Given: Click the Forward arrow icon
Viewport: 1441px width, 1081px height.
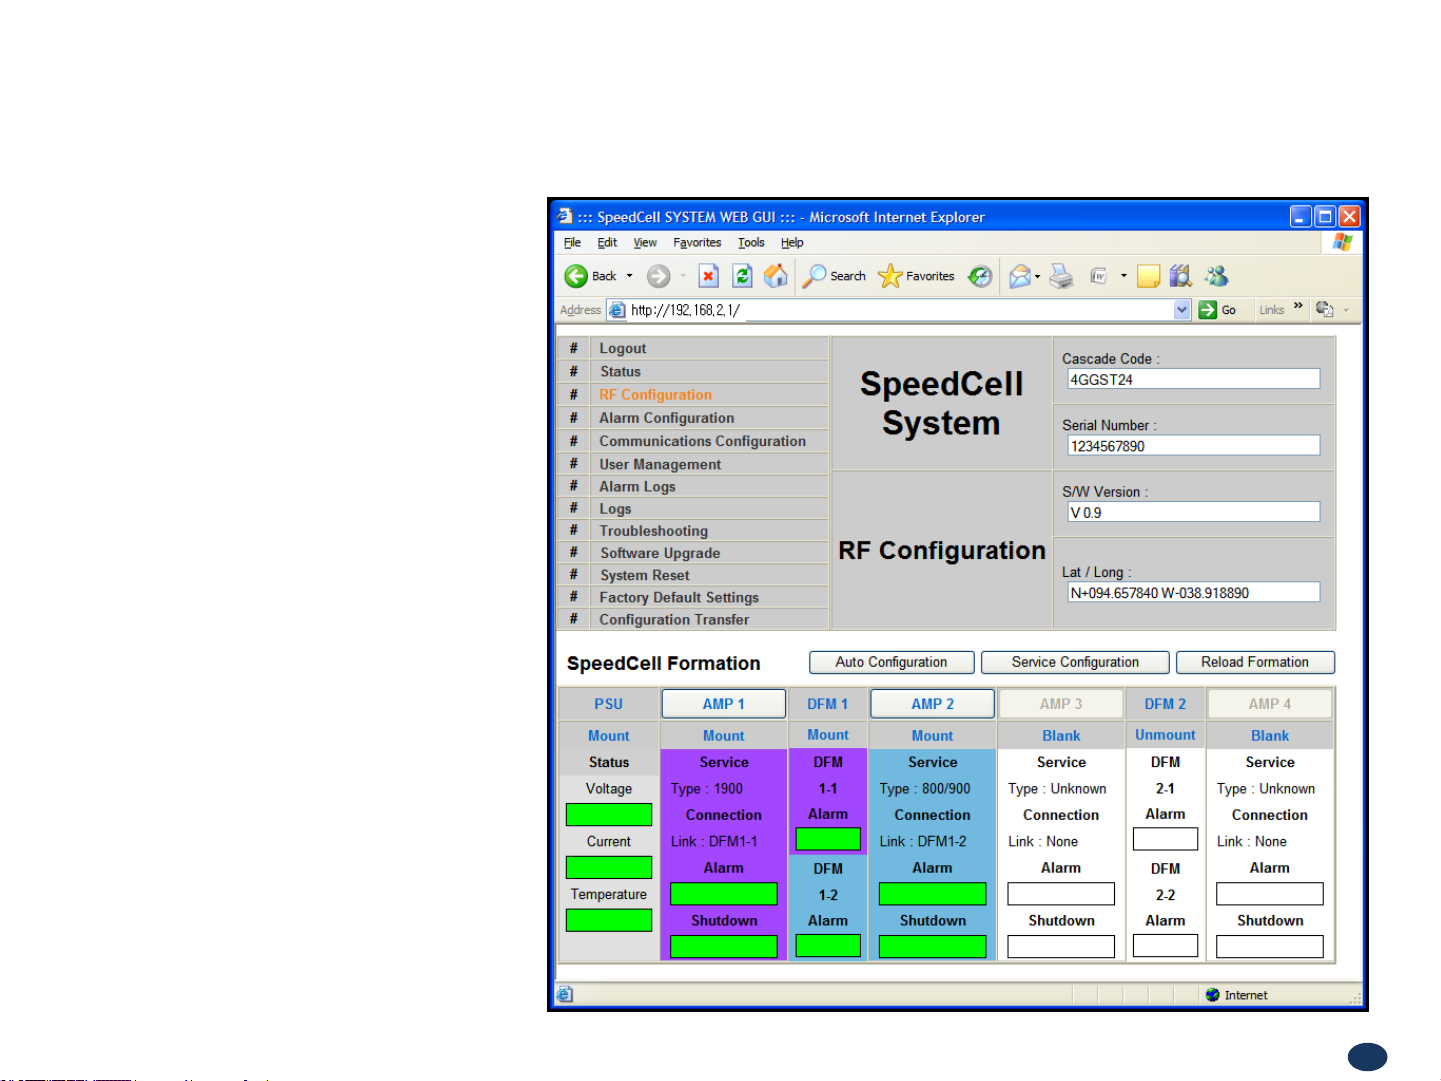Looking at the screenshot, I should (658, 276).
